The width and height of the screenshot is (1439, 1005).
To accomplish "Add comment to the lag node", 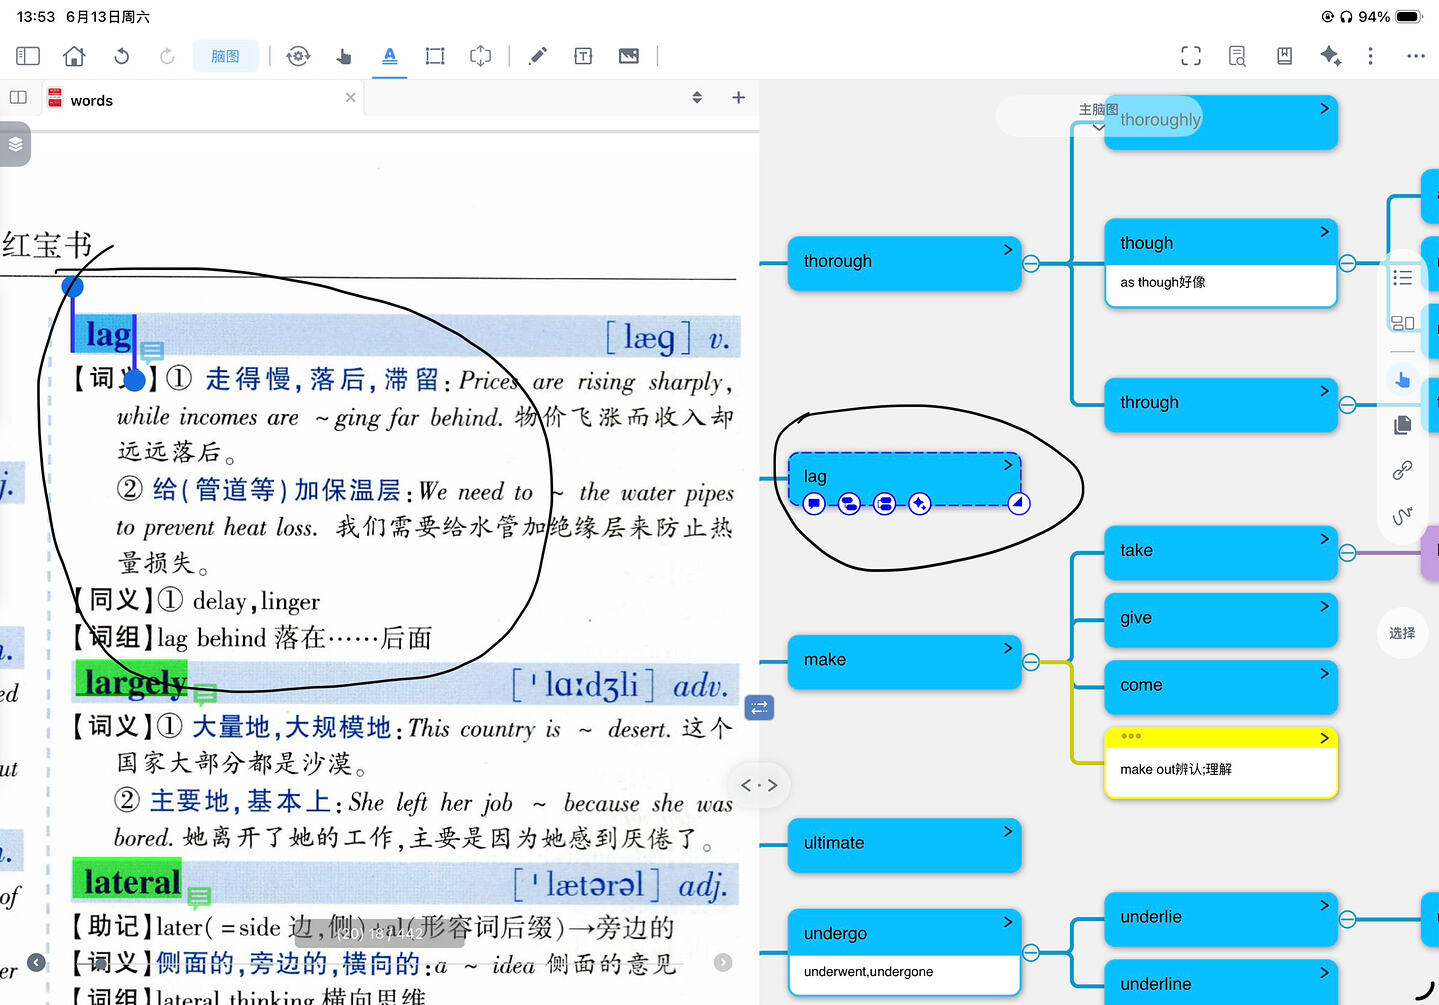I will 814,504.
